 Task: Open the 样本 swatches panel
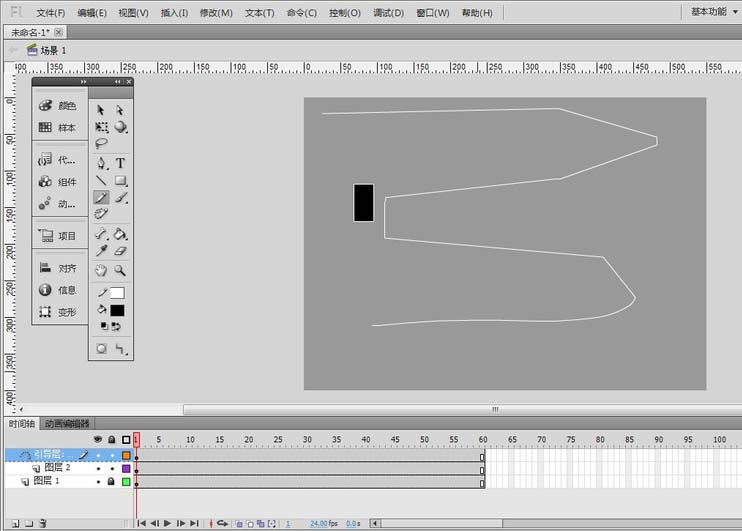pos(57,127)
